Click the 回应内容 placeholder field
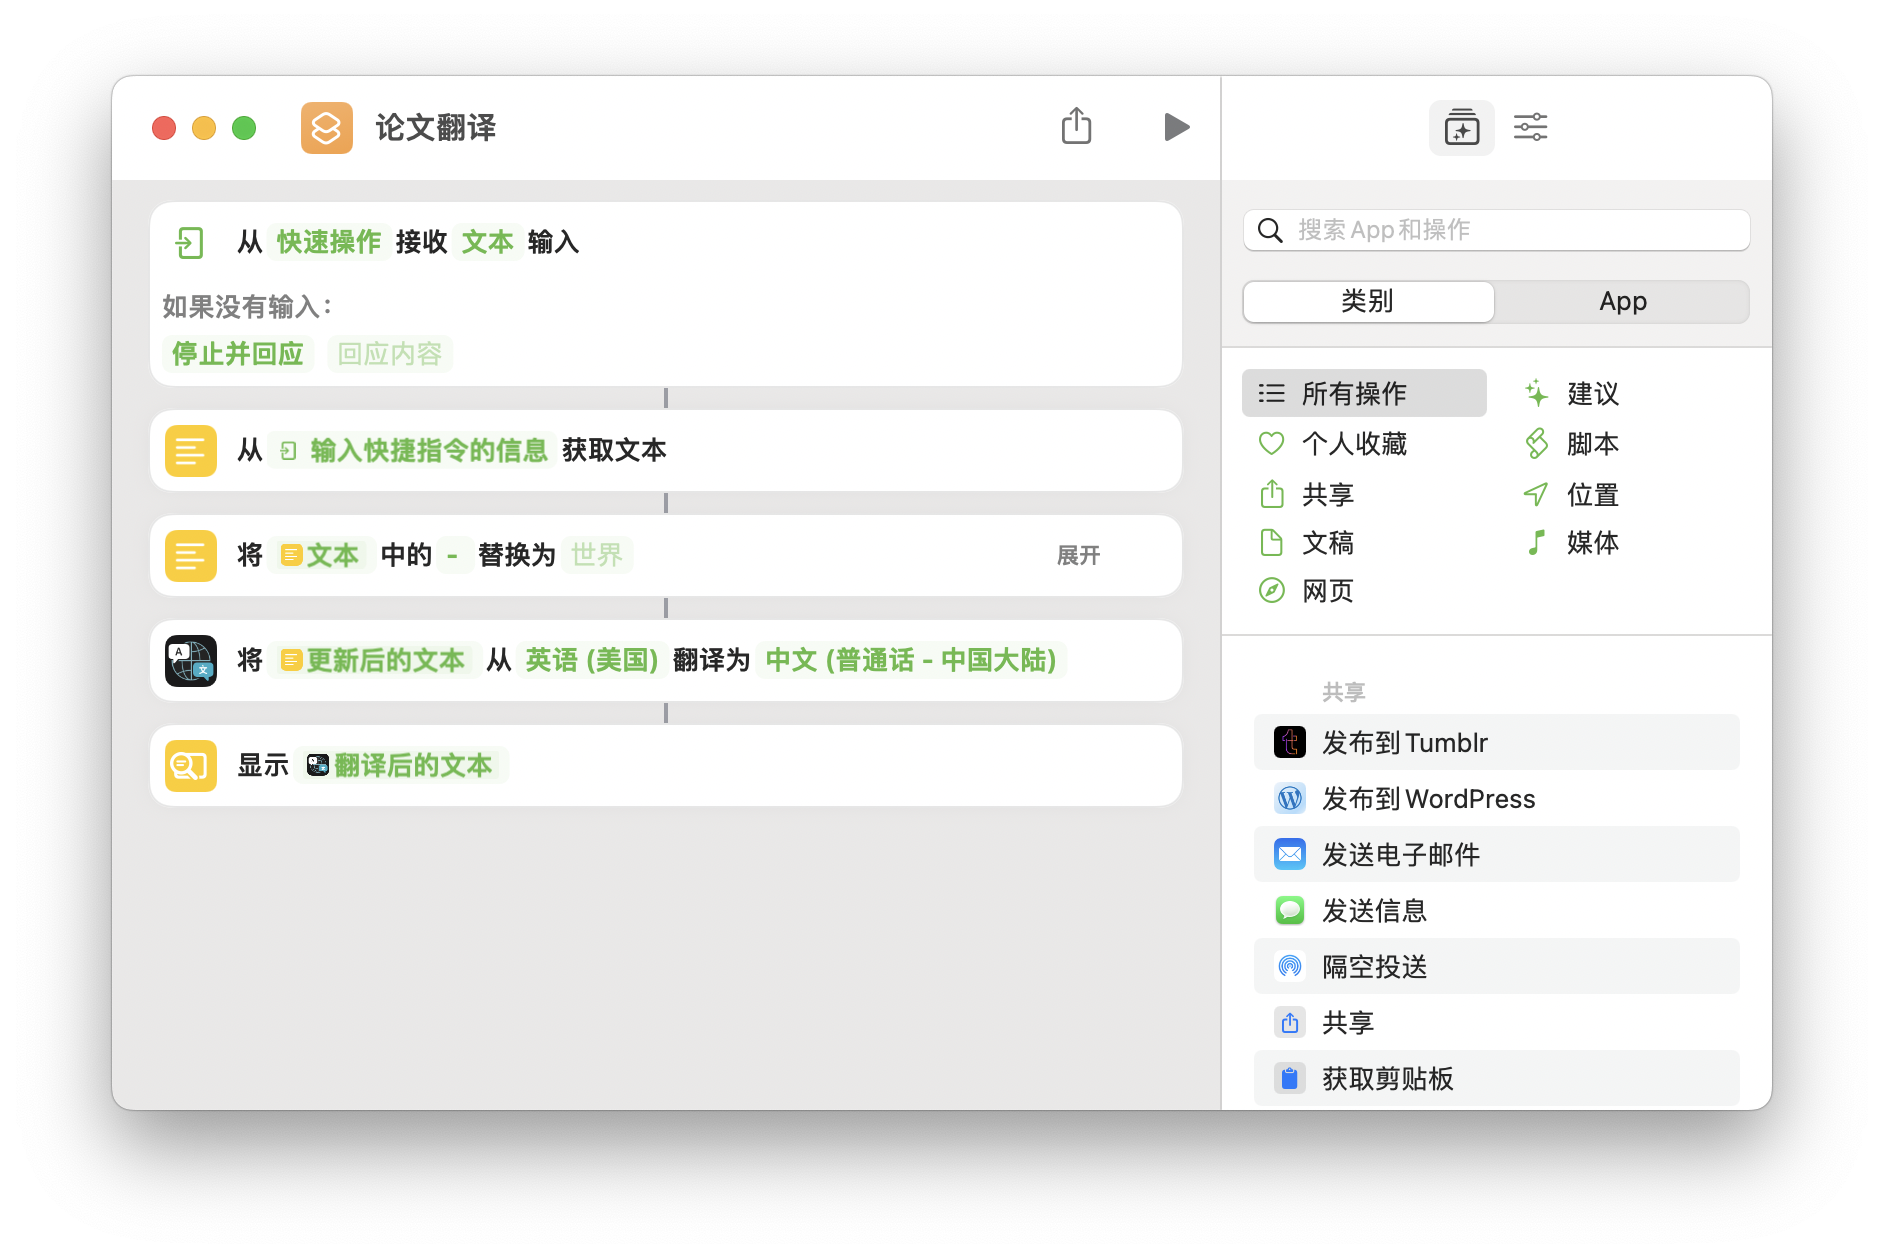Image resolution: width=1884 pixels, height=1258 pixels. point(390,353)
